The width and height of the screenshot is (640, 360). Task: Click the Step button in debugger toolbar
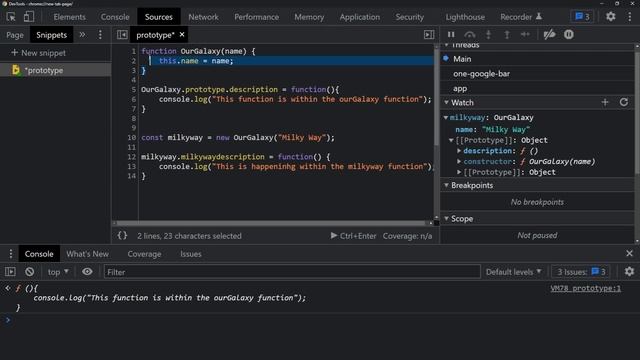[525, 35]
